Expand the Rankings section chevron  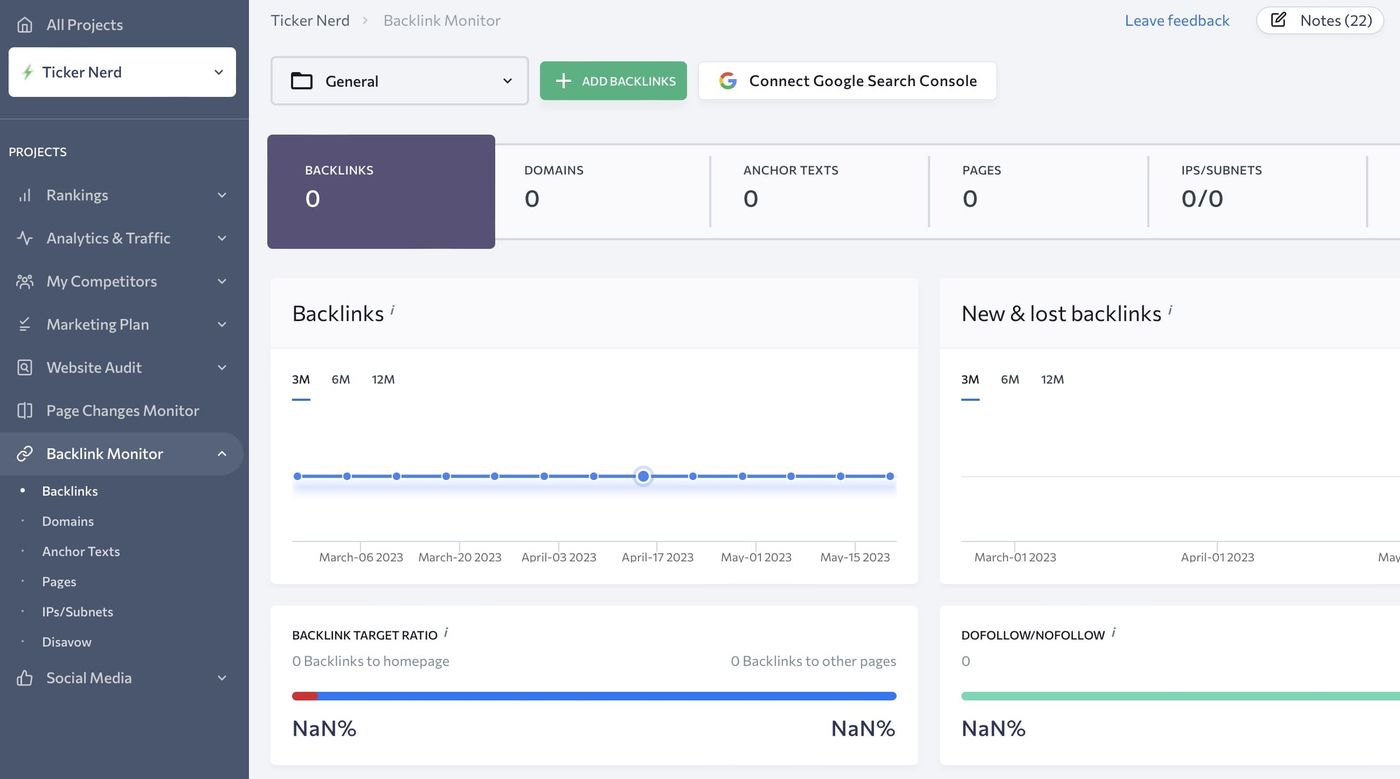[222, 195]
